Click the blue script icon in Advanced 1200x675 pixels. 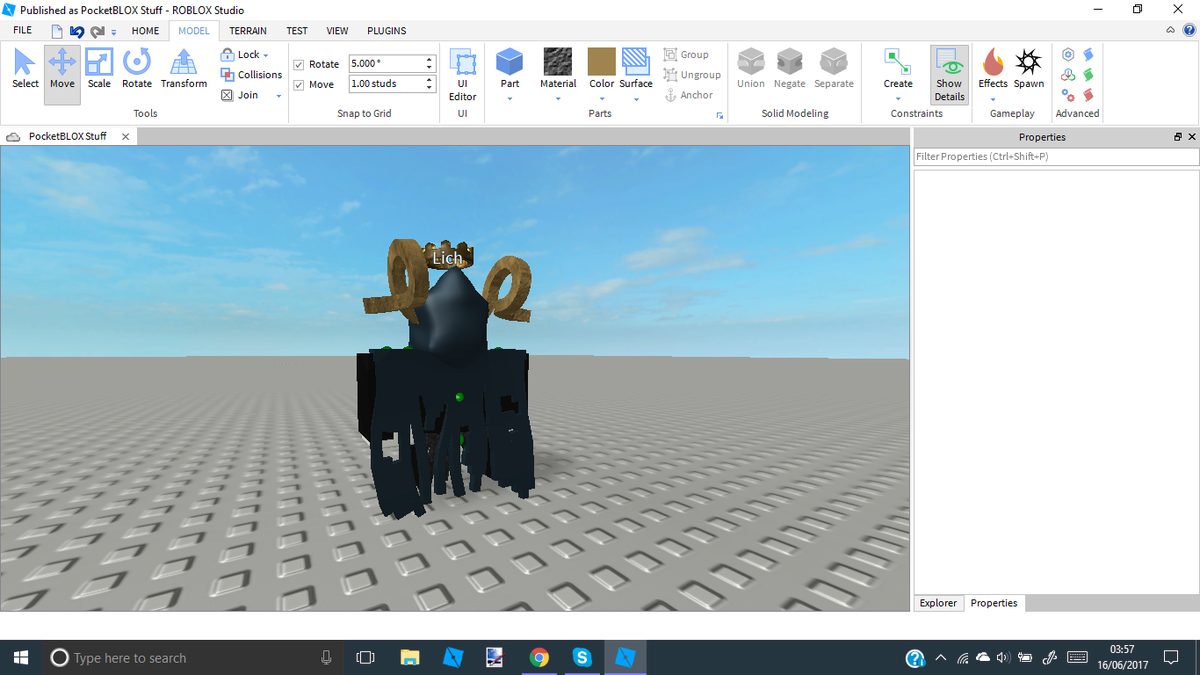click(x=1089, y=54)
